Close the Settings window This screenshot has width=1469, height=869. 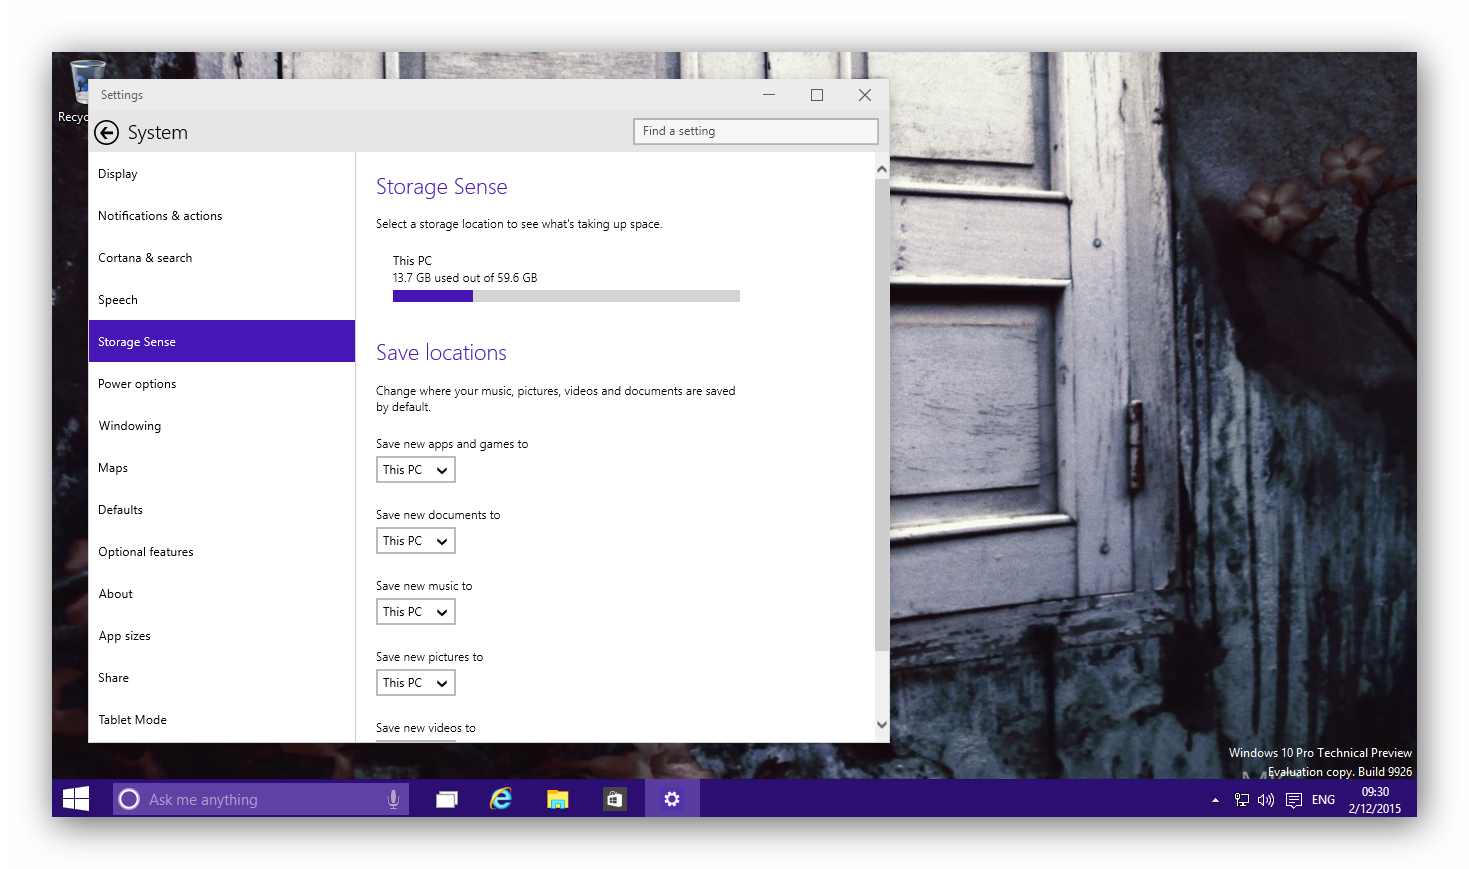865,95
